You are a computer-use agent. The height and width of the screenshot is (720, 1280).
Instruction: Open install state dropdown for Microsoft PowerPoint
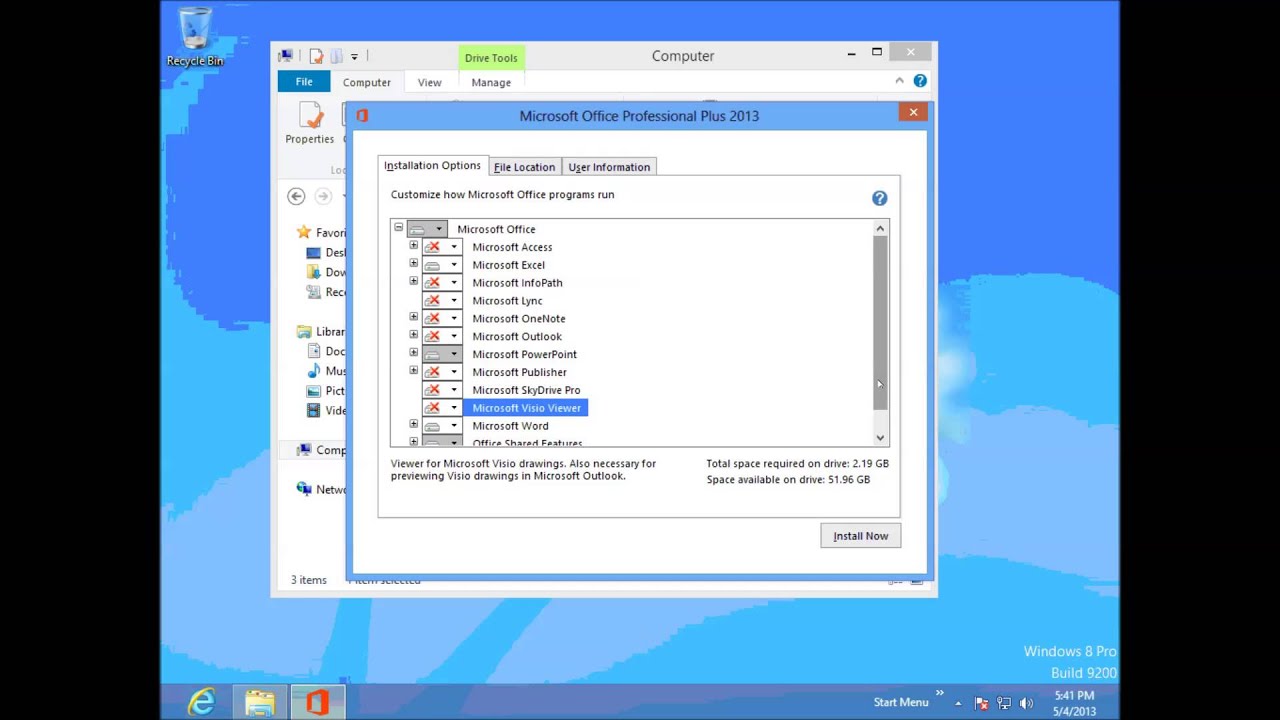tap(442, 354)
